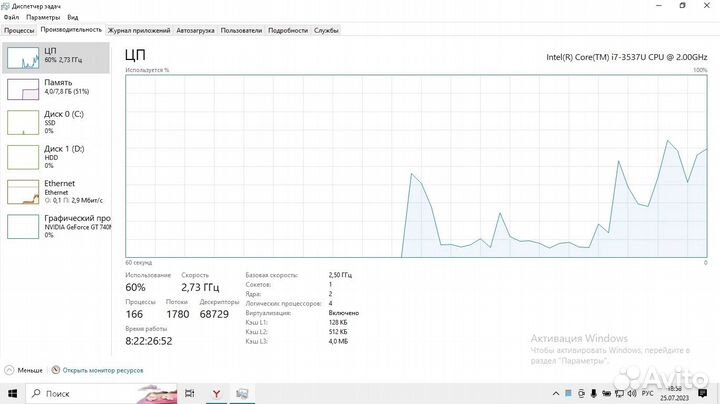The image size is (720, 404).
Task: Select the Графический процессор graph thumbnail
Action: [x=23, y=227]
